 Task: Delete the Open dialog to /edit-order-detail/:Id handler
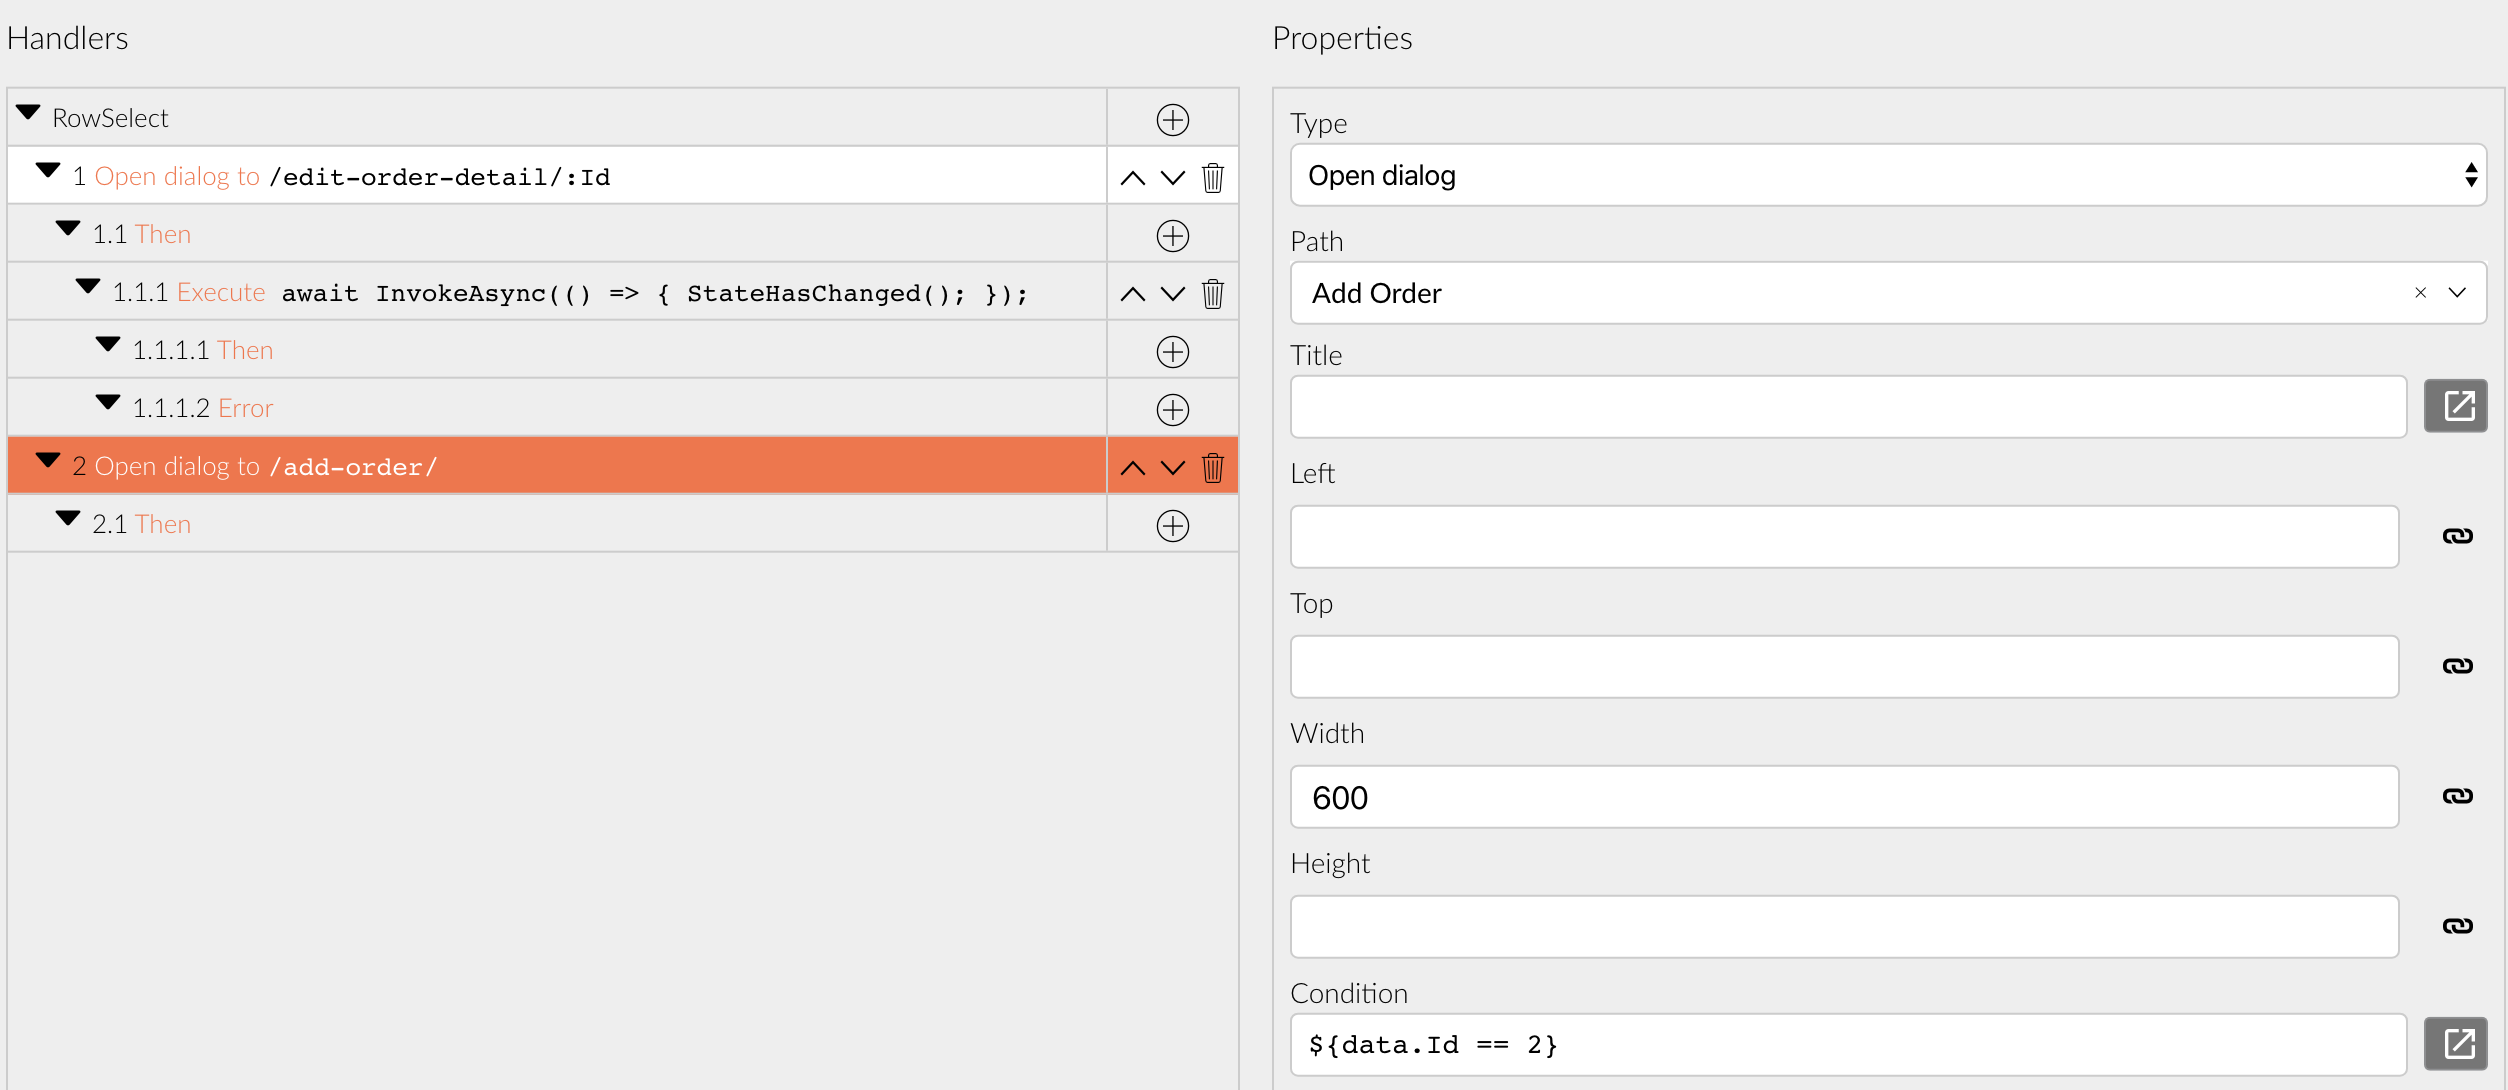click(1213, 177)
